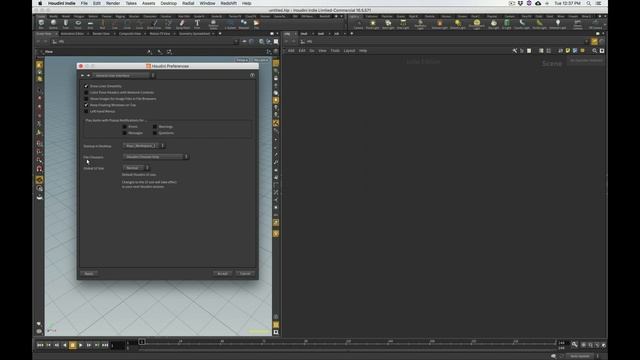Click the highlighted Stop button in the playbar
This screenshot has width=640, height=360.
73,345
